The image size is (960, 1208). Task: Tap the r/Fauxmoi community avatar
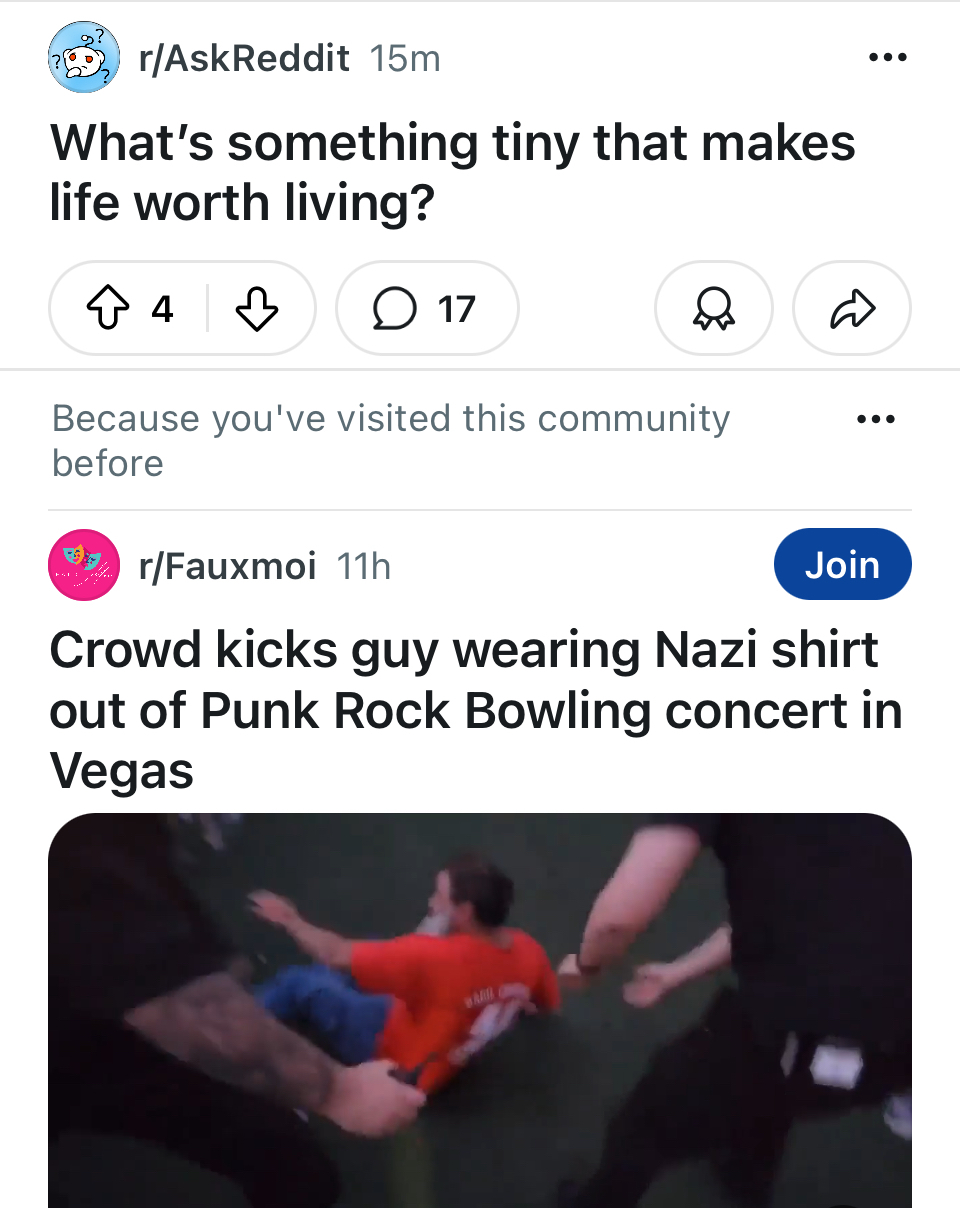click(x=85, y=565)
